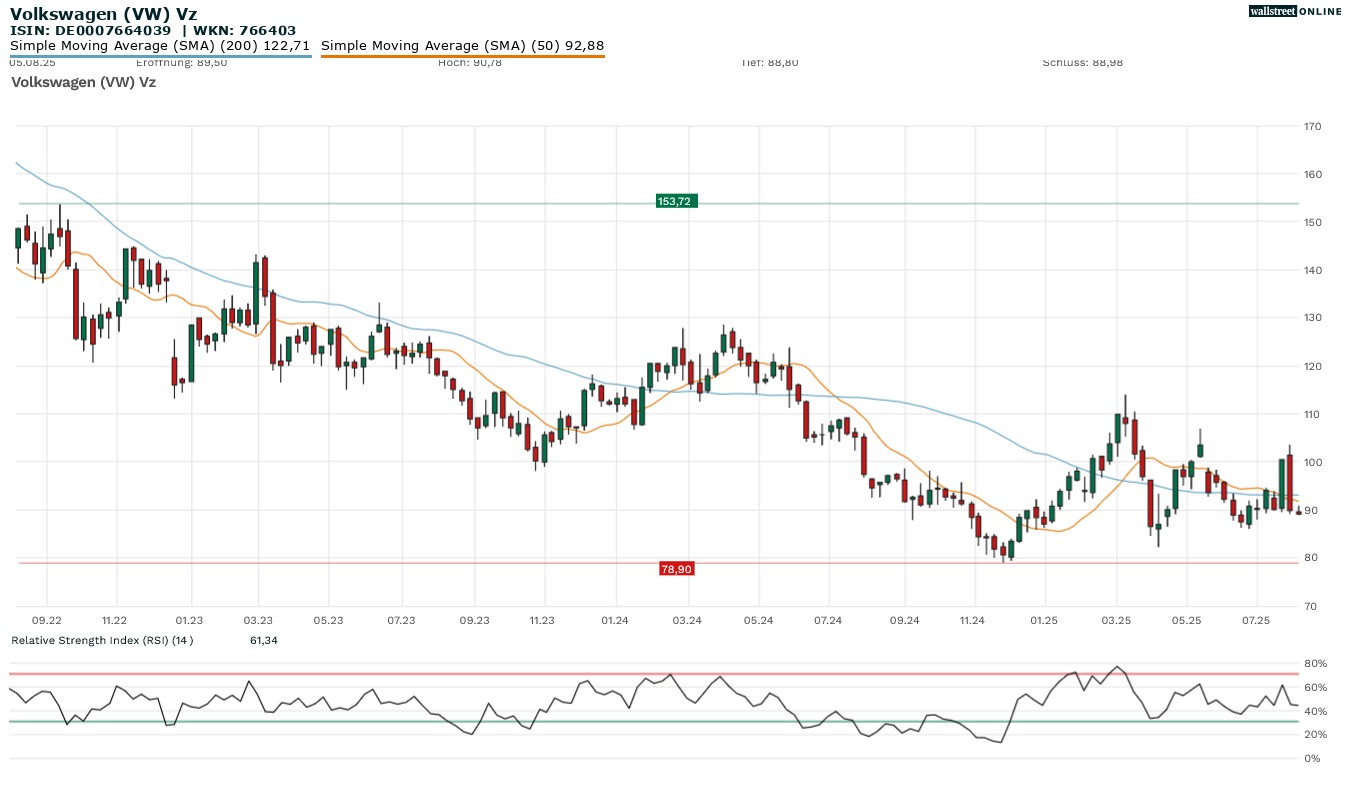
Task: Click the 01.23 date axis label
Action: click(189, 621)
